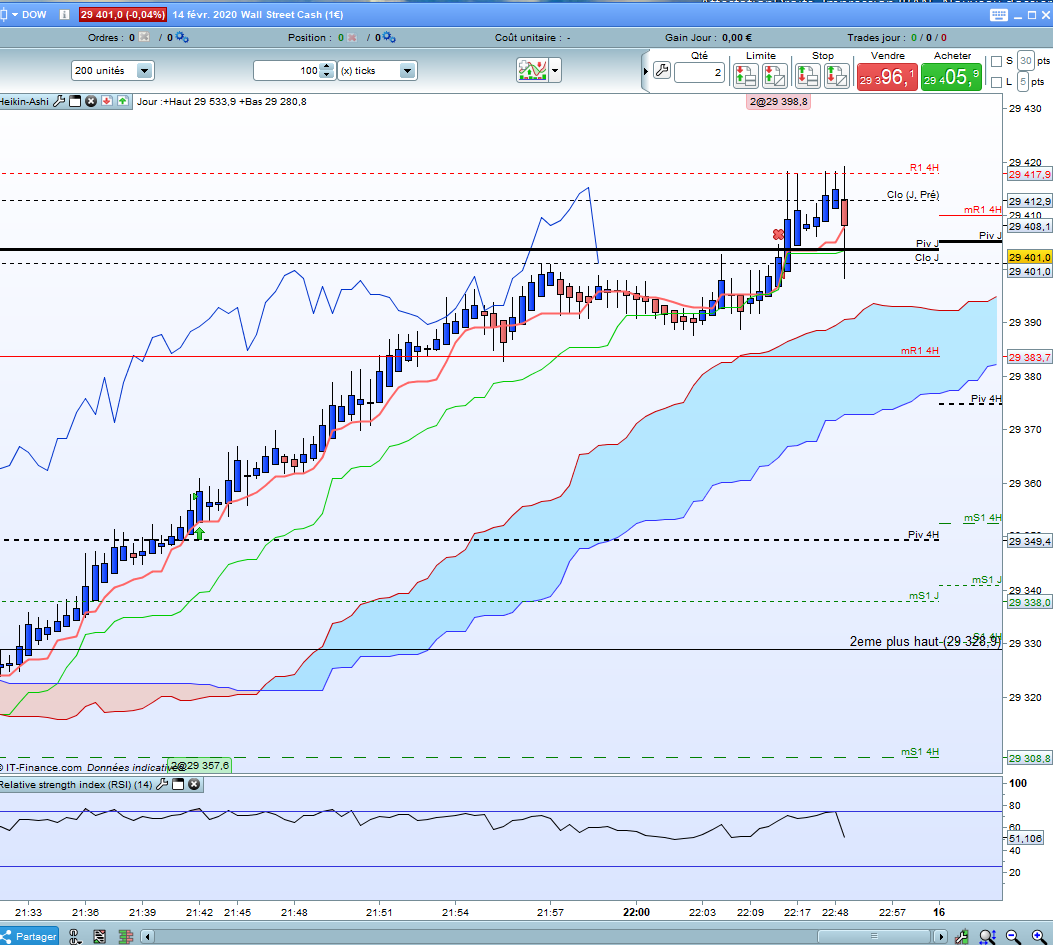Click the horizontal scrollbar thumb

point(874,936)
